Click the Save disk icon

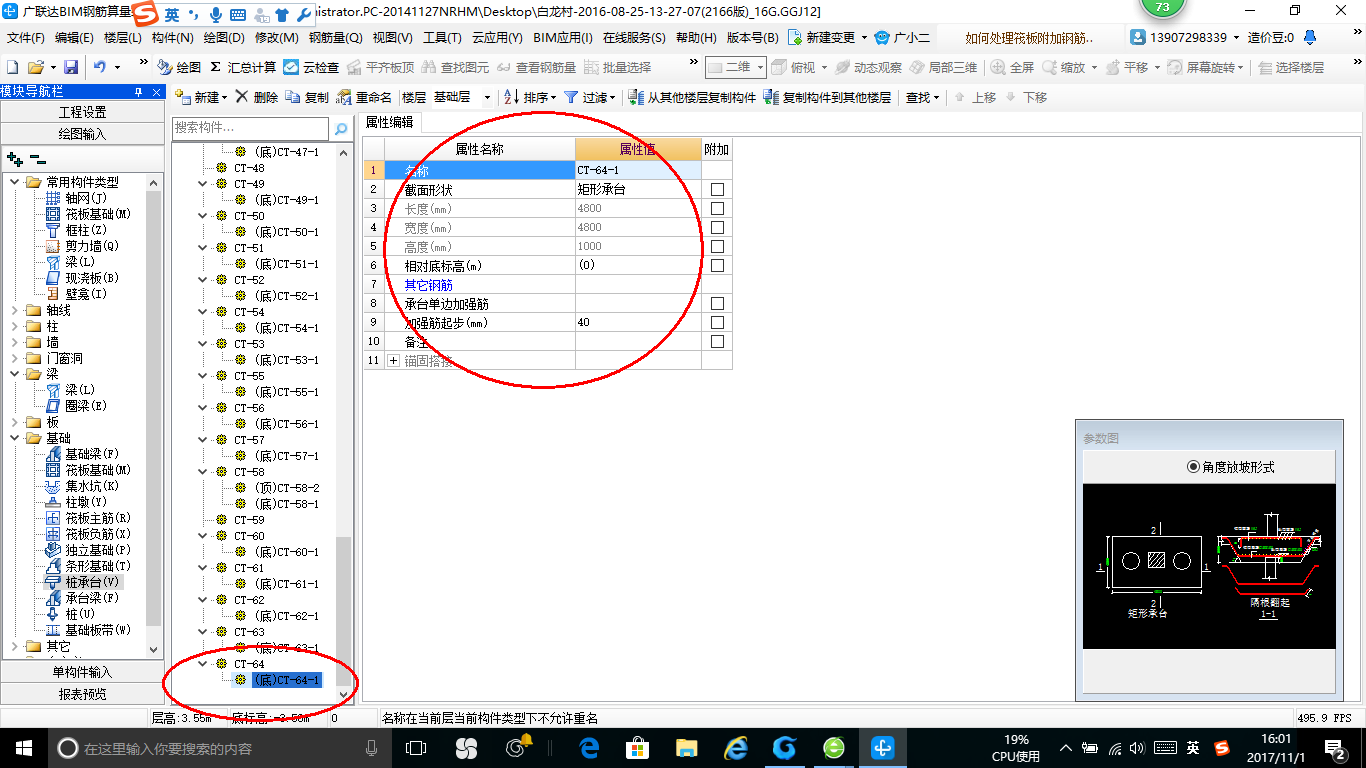pos(71,67)
